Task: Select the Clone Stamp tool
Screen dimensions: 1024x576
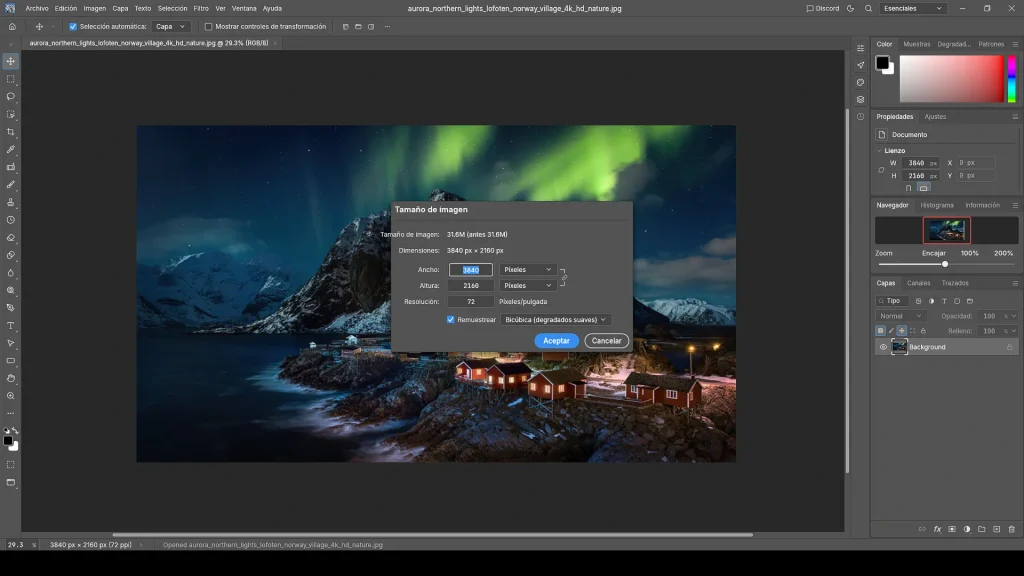Action: pyautogui.click(x=10, y=202)
